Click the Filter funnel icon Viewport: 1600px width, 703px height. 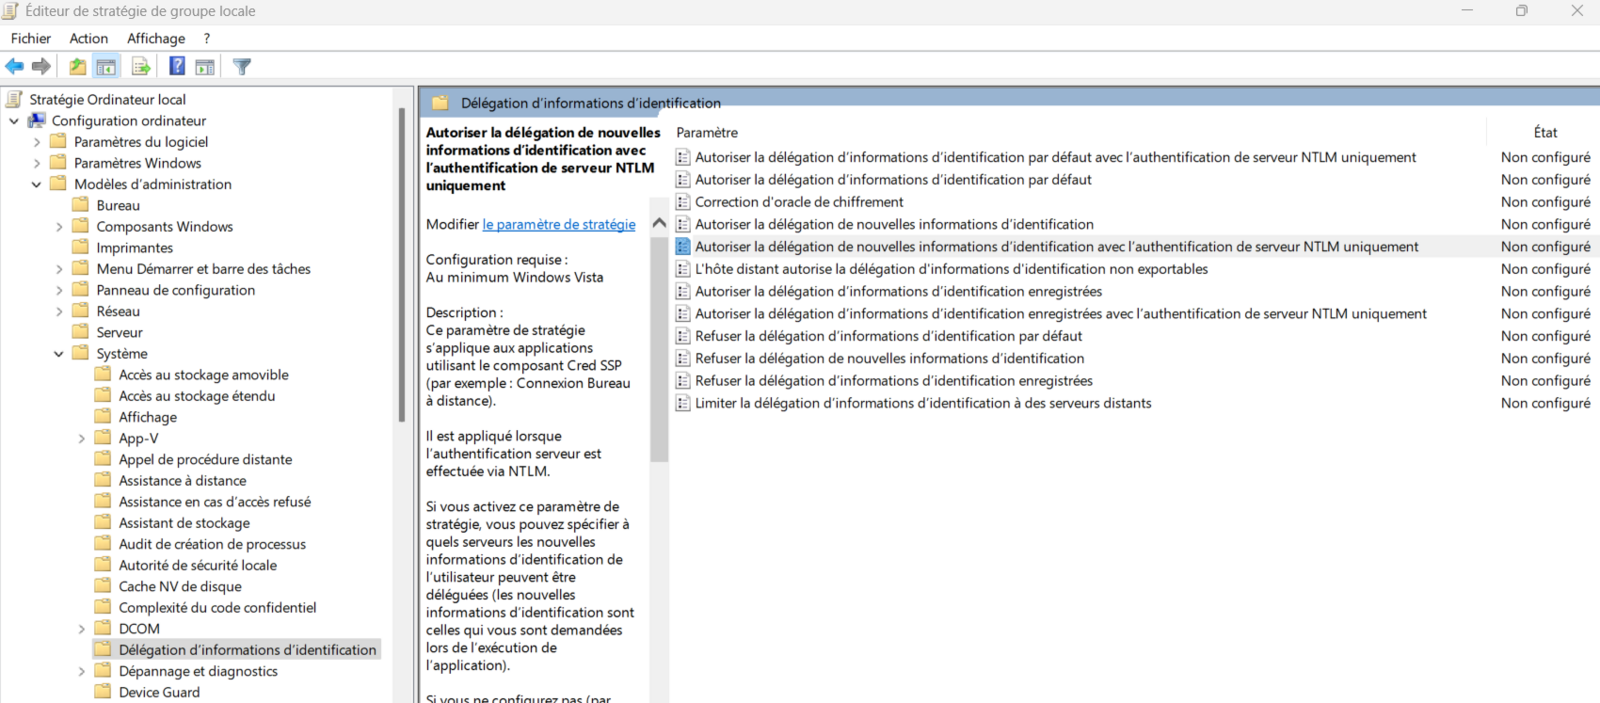pyautogui.click(x=242, y=67)
